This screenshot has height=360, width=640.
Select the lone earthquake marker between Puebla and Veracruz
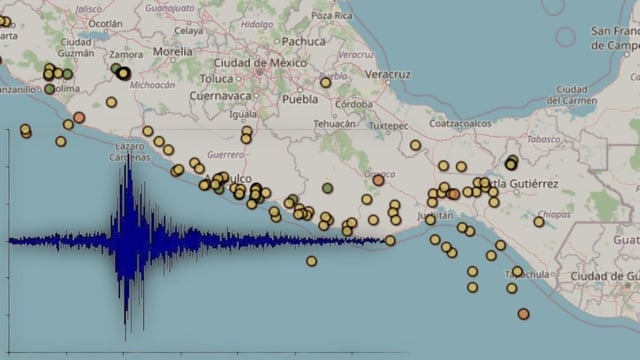point(325,83)
